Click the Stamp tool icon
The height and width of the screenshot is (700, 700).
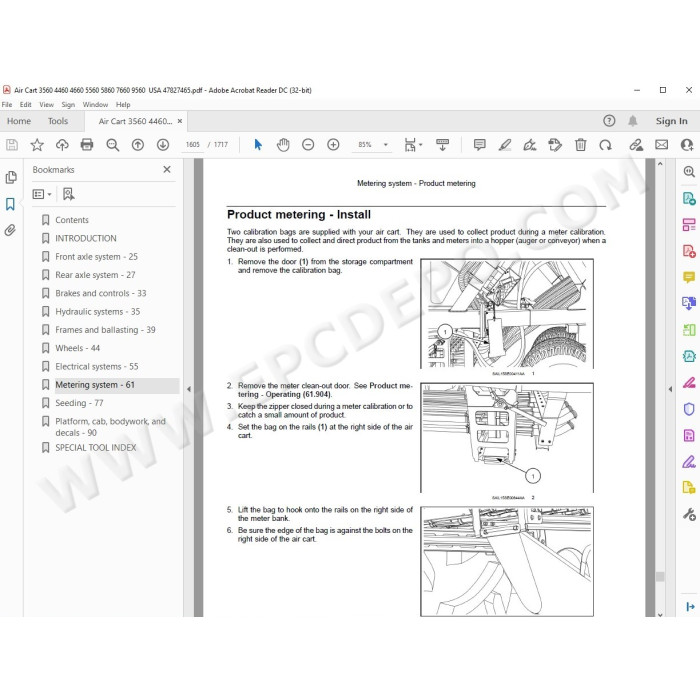pyautogui.click(x=555, y=145)
